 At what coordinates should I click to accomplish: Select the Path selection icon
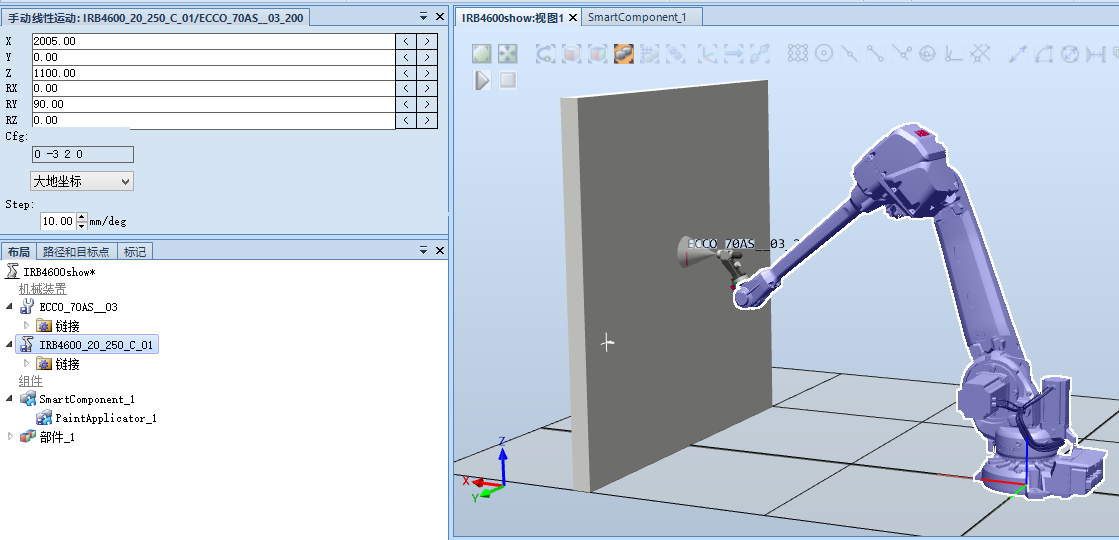pyautogui.click(x=761, y=54)
